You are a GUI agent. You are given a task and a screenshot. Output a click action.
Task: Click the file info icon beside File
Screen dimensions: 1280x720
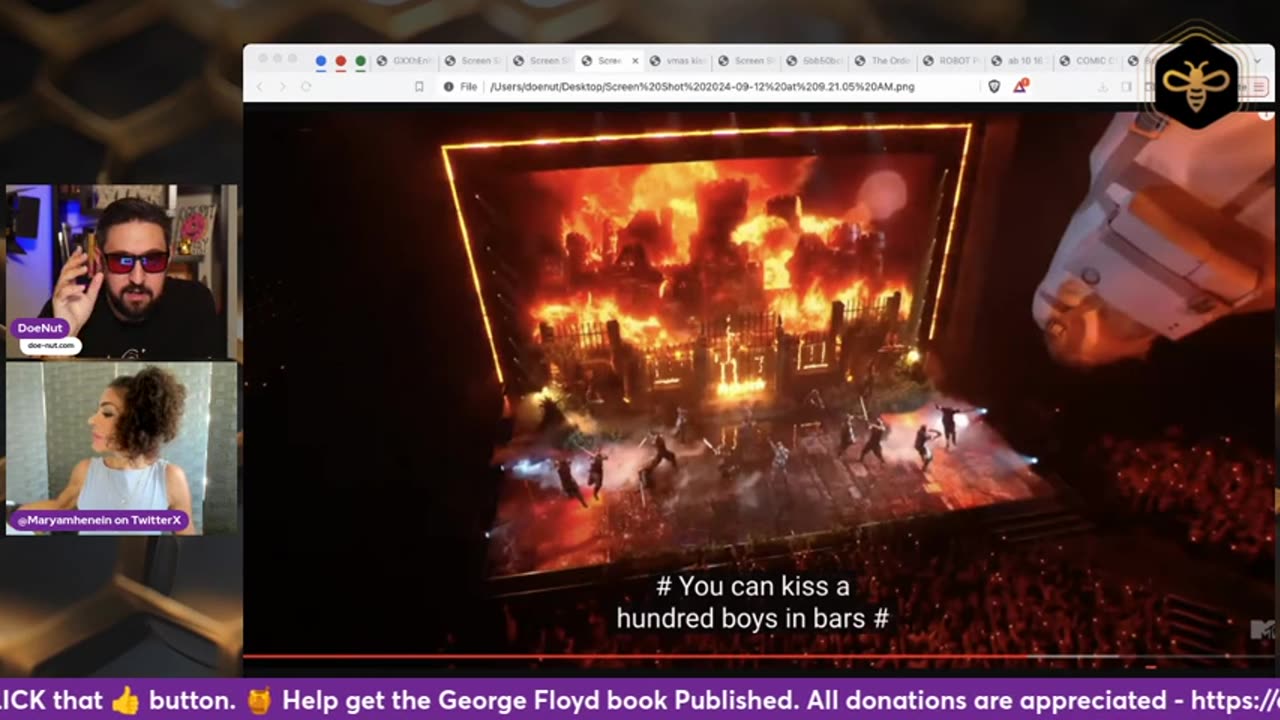448,87
